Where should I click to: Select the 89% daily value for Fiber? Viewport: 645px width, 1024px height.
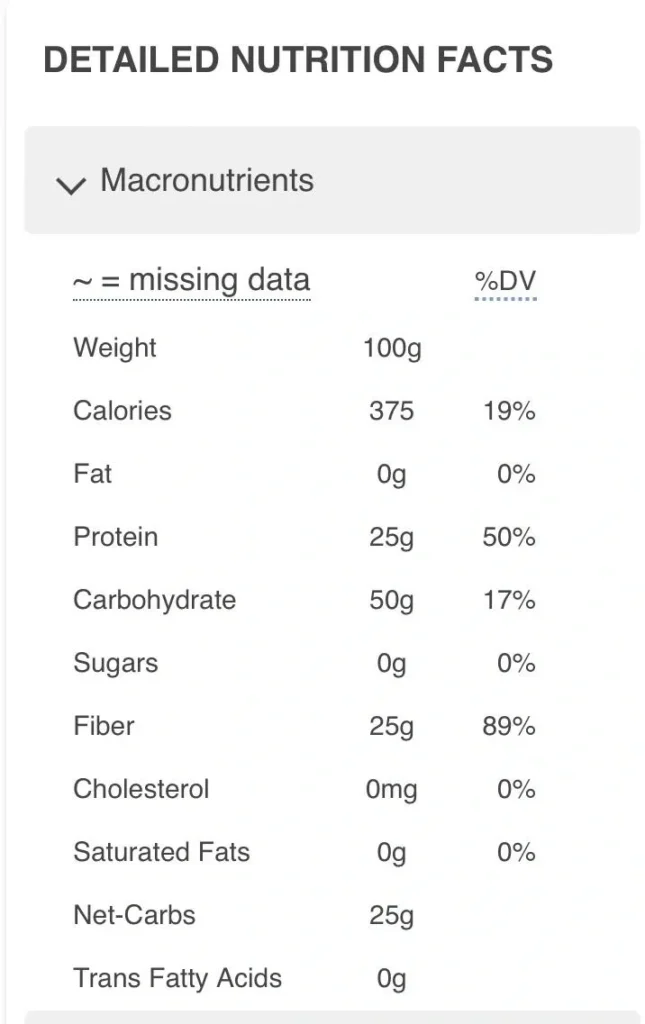click(x=515, y=726)
